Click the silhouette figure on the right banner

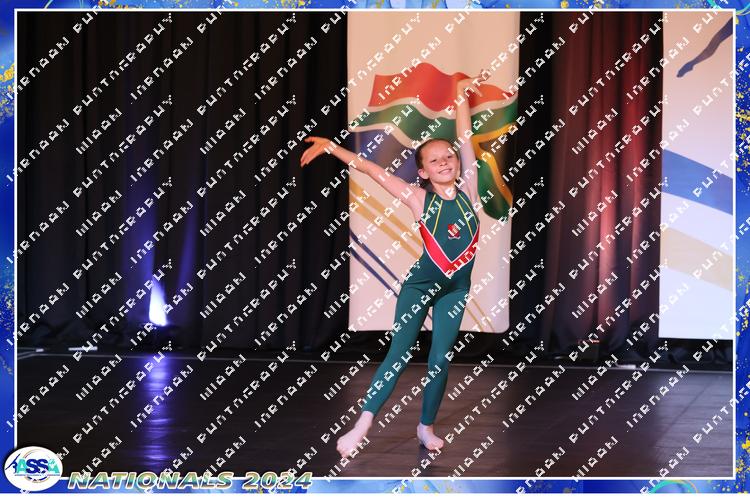[x=706, y=50]
